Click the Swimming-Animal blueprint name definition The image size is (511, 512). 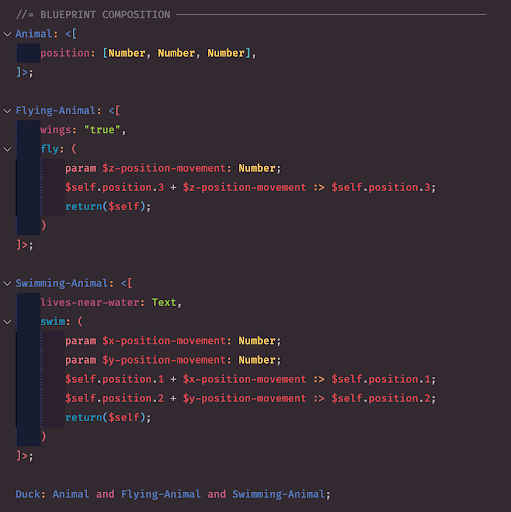pyautogui.click(x=62, y=283)
